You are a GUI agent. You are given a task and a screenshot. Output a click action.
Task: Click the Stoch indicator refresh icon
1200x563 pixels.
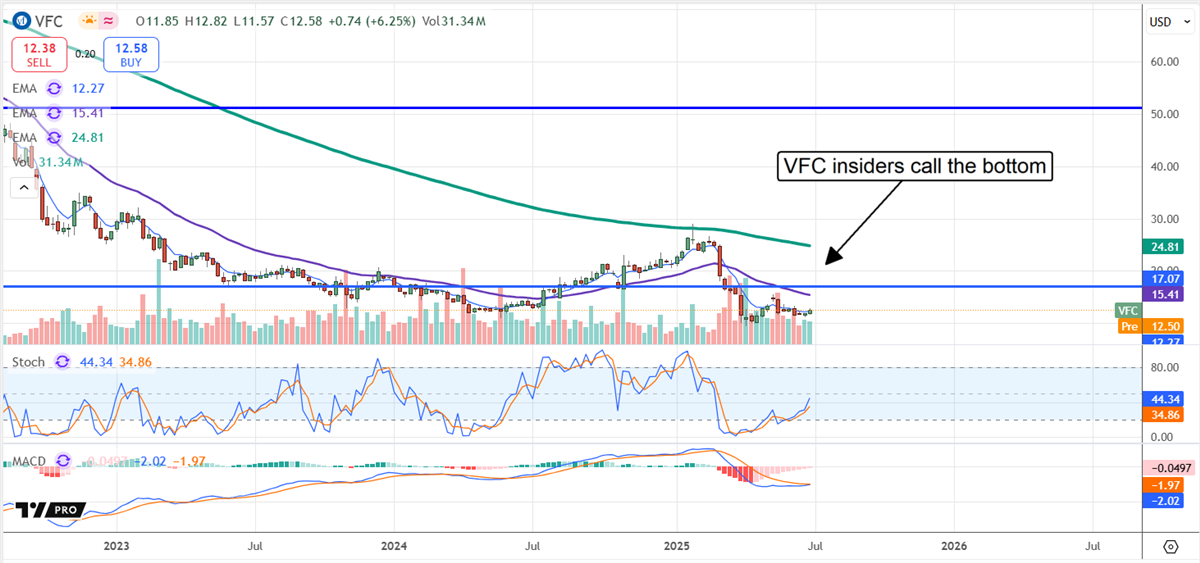(x=63, y=362)
